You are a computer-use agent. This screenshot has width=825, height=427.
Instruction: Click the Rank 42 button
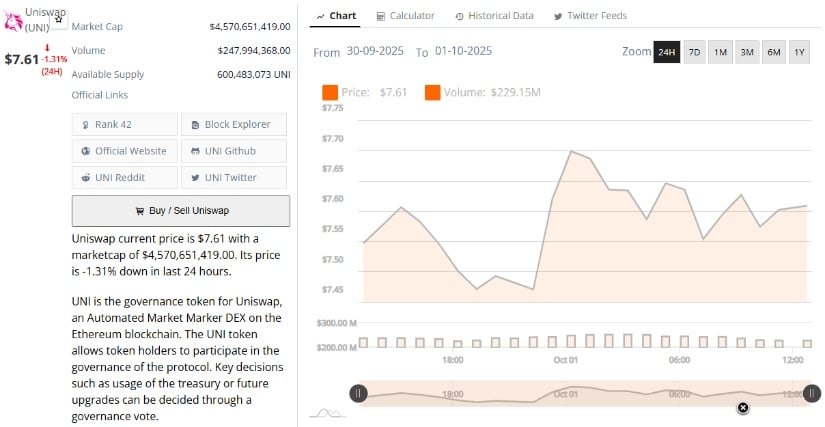click(x=124, y=124)
